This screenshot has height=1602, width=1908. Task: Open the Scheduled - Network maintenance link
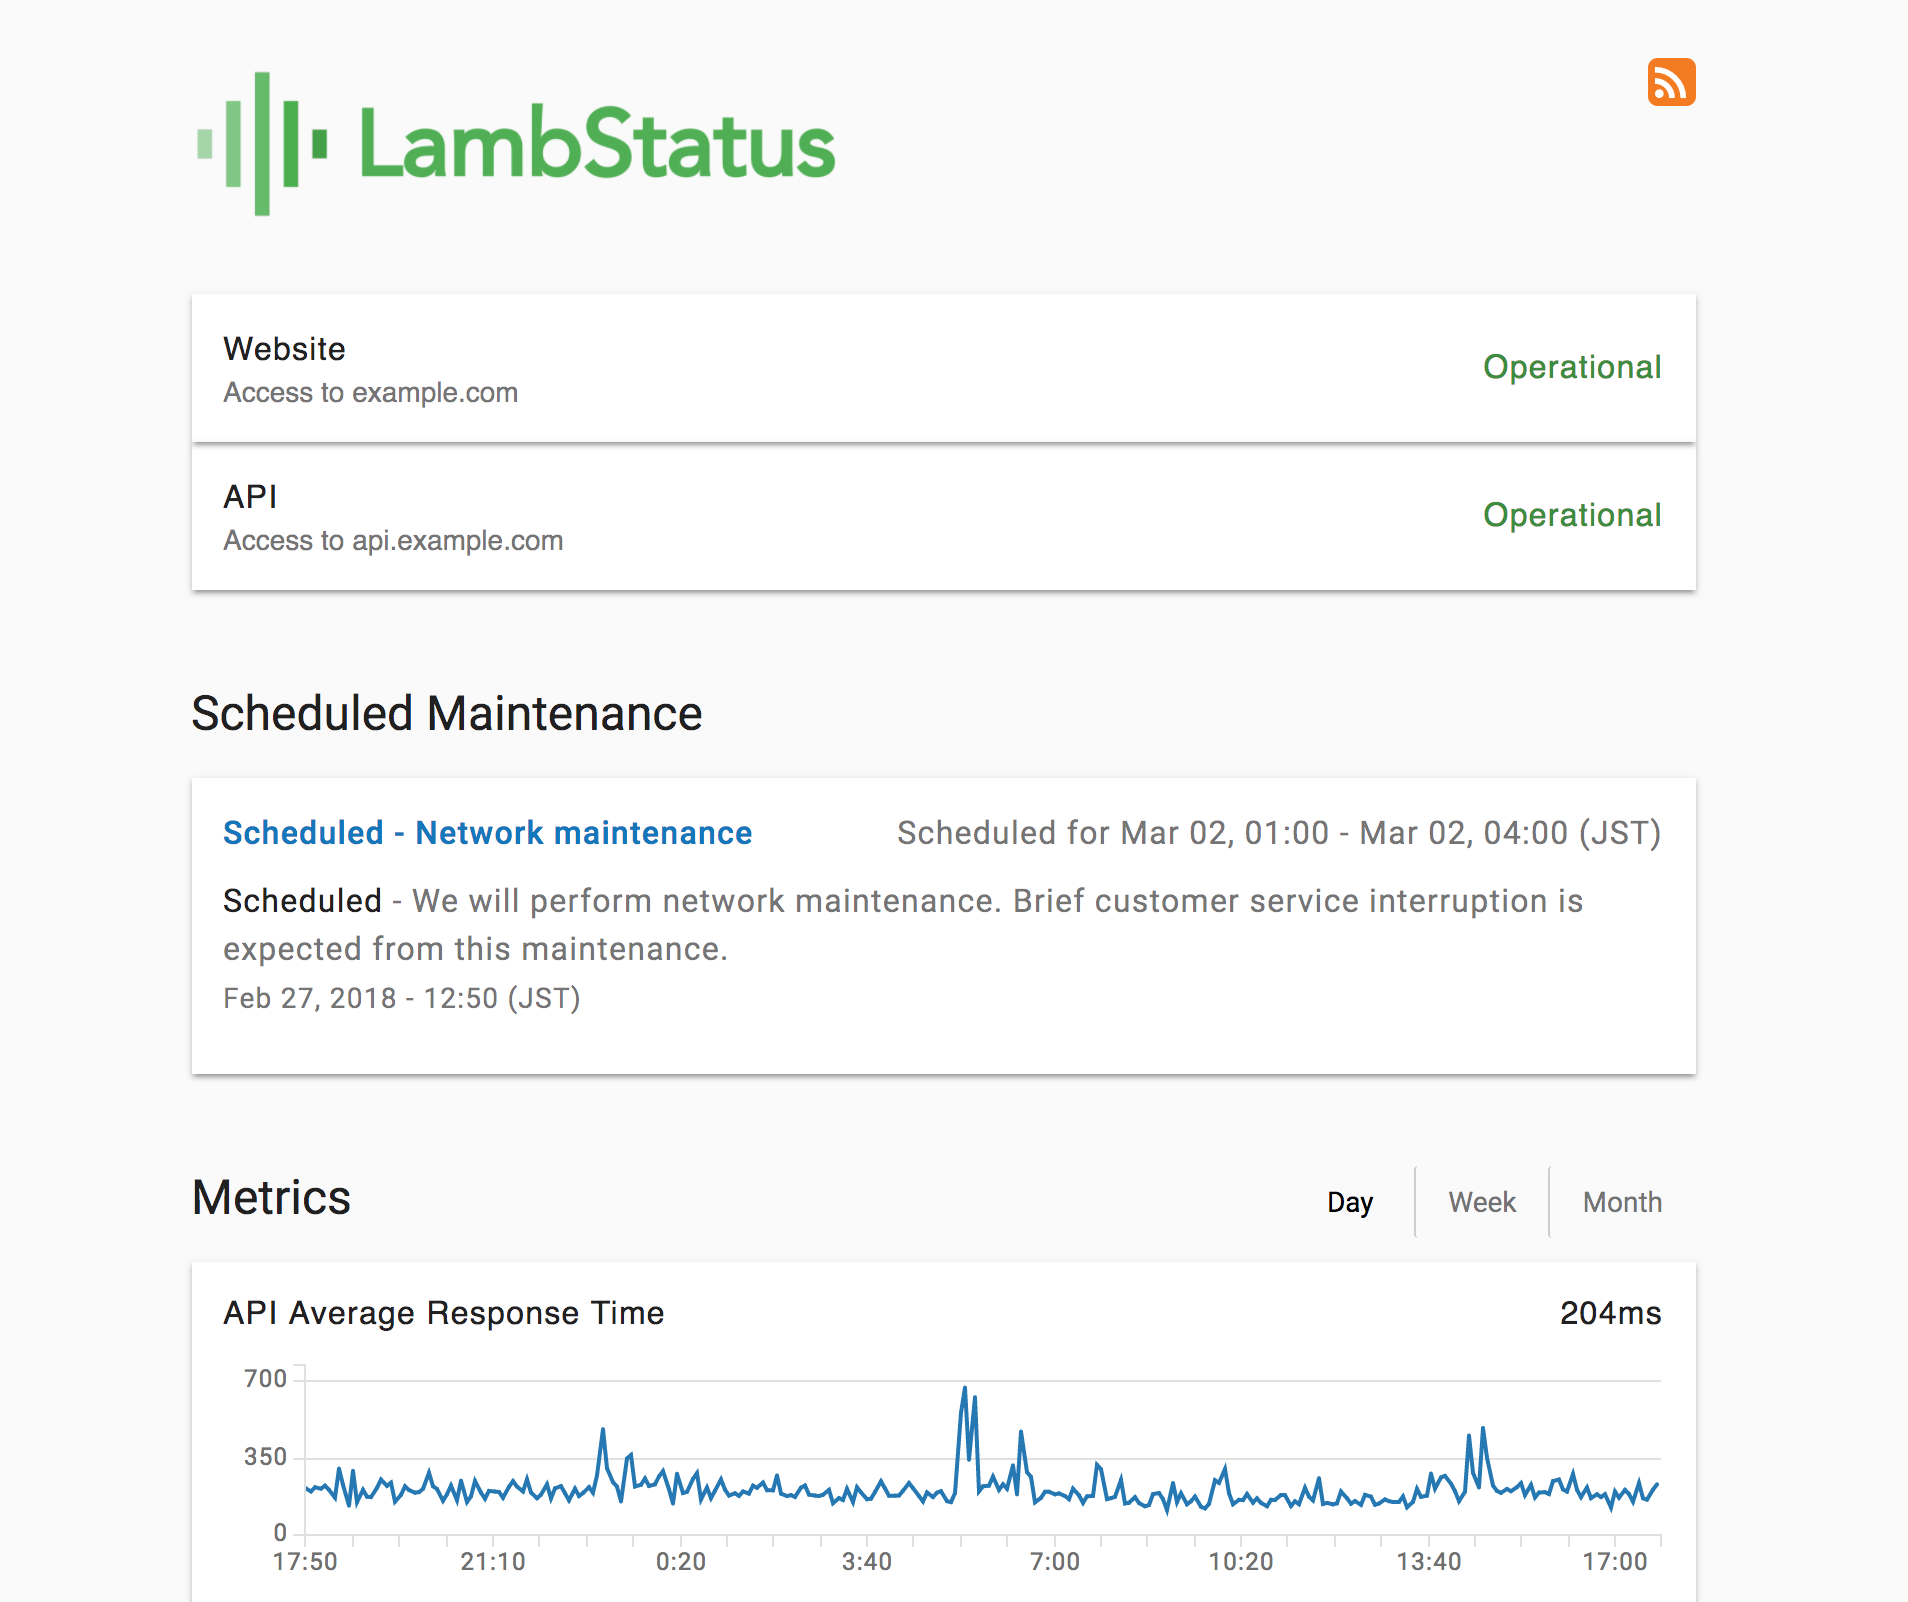(x=487, y=832)
